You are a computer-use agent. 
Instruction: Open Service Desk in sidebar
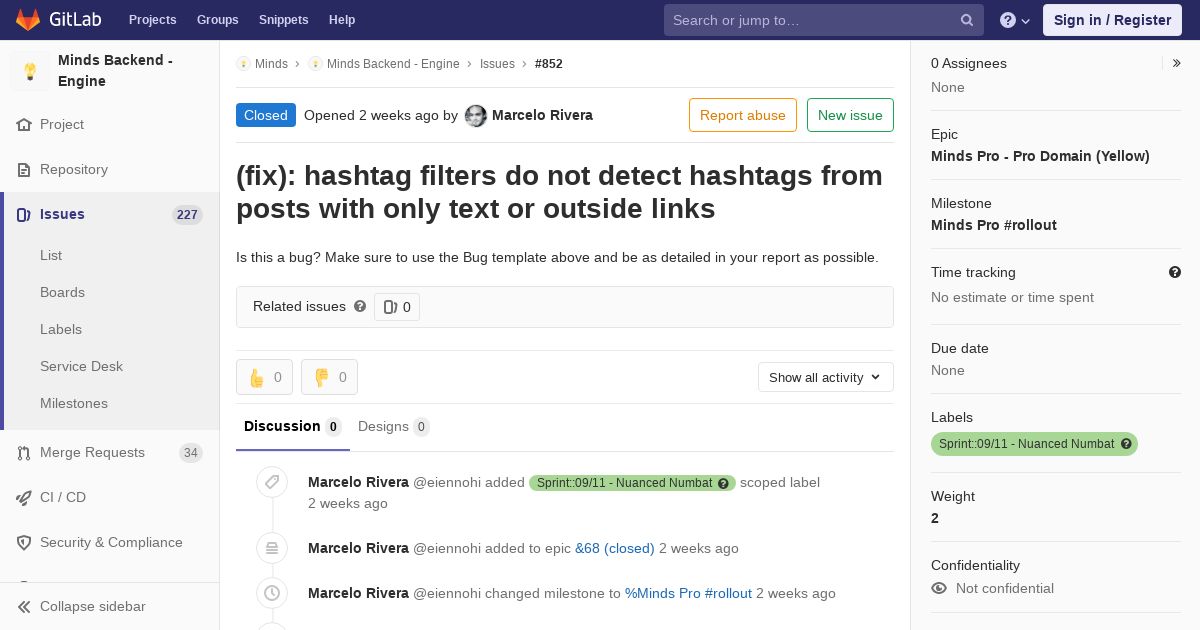81,366
